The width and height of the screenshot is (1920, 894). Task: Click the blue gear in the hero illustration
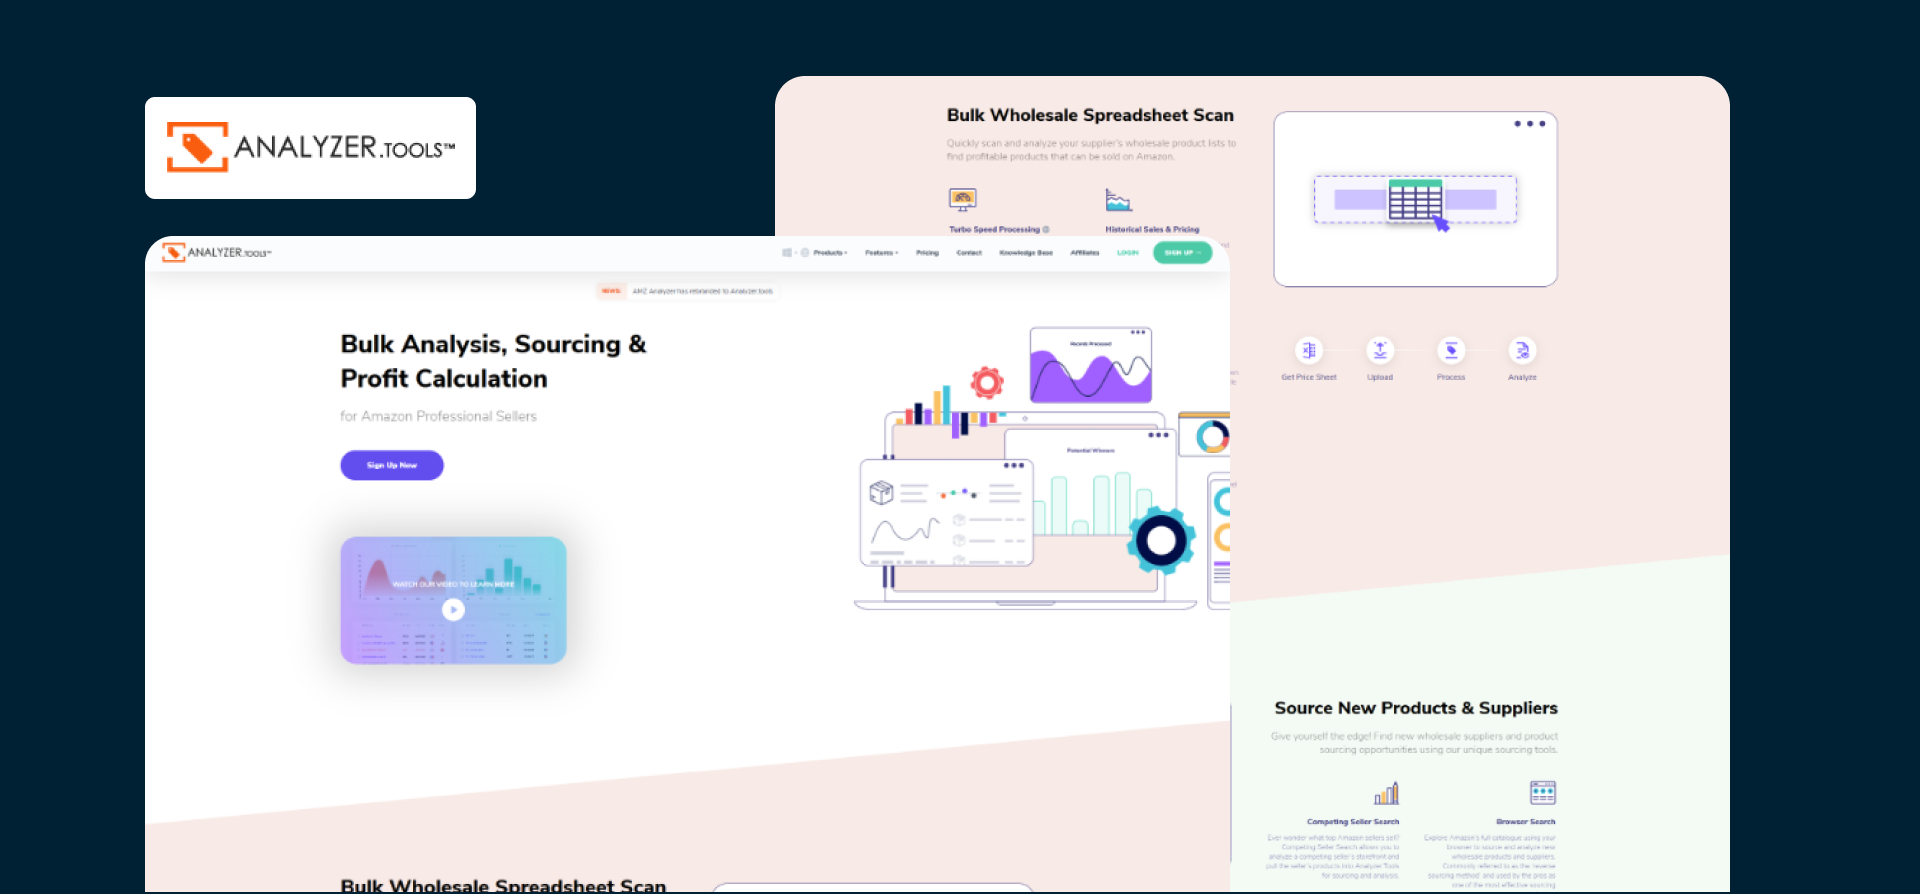[1161, 540]
